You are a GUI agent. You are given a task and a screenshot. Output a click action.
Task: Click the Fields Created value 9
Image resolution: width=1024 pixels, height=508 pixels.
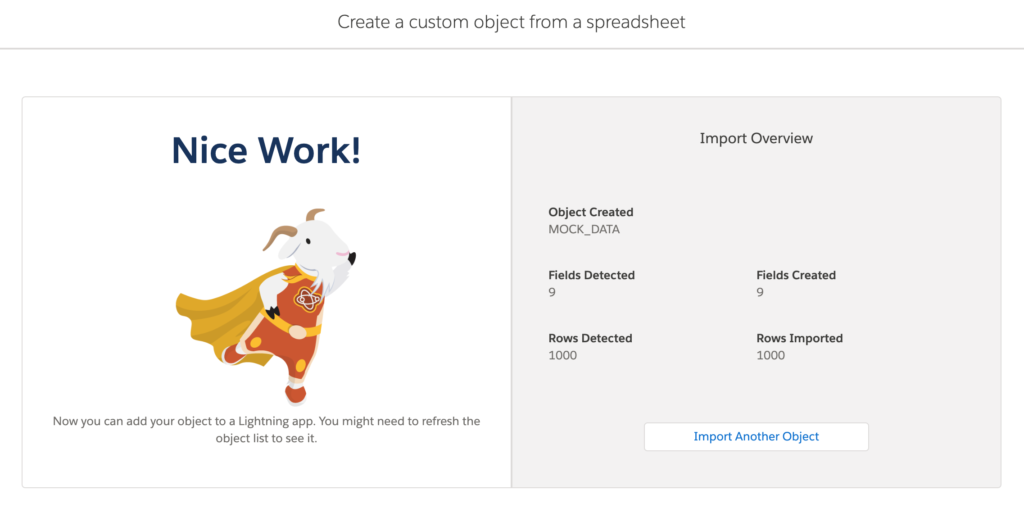[760, 293]
